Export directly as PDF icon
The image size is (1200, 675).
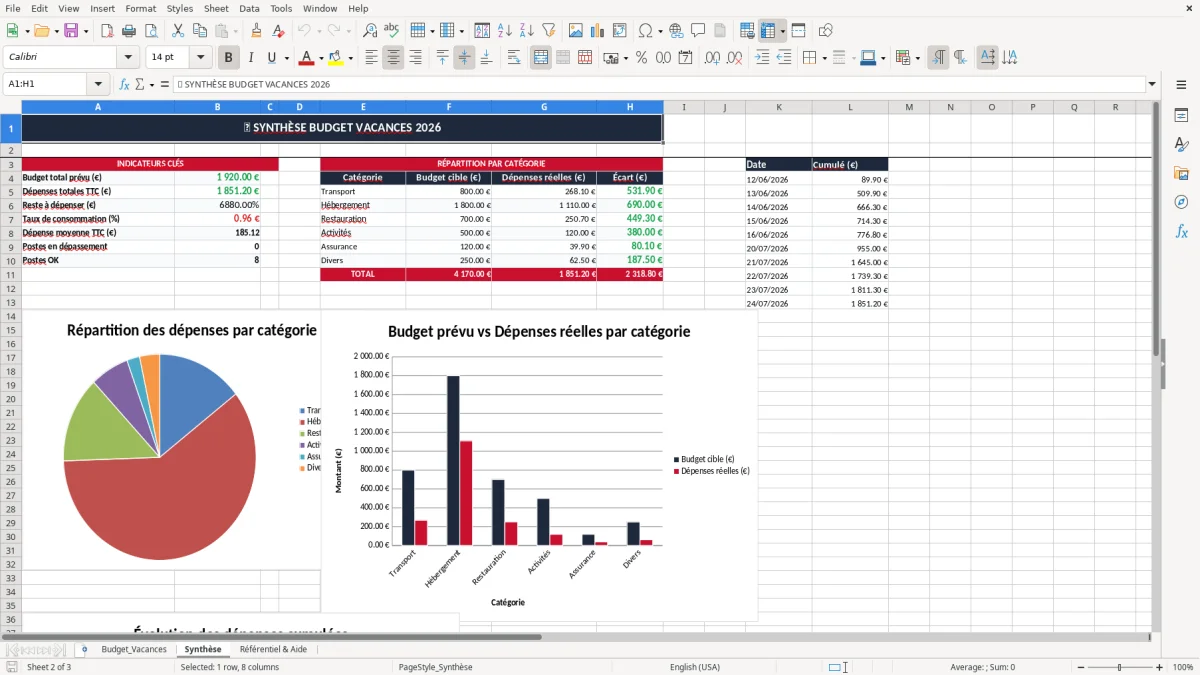tap(107, 31)
